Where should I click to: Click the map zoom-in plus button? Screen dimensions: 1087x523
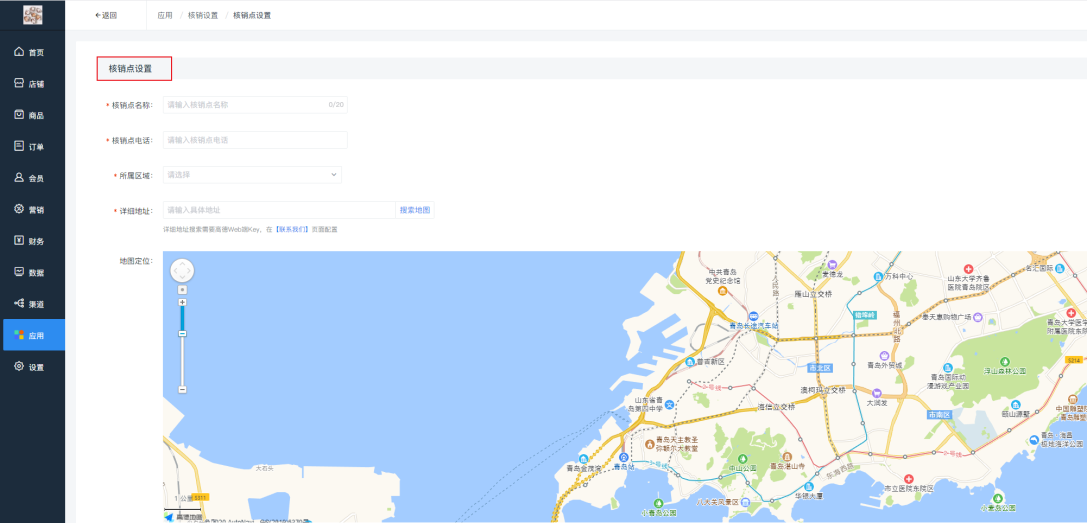click(x=182, y=301)
